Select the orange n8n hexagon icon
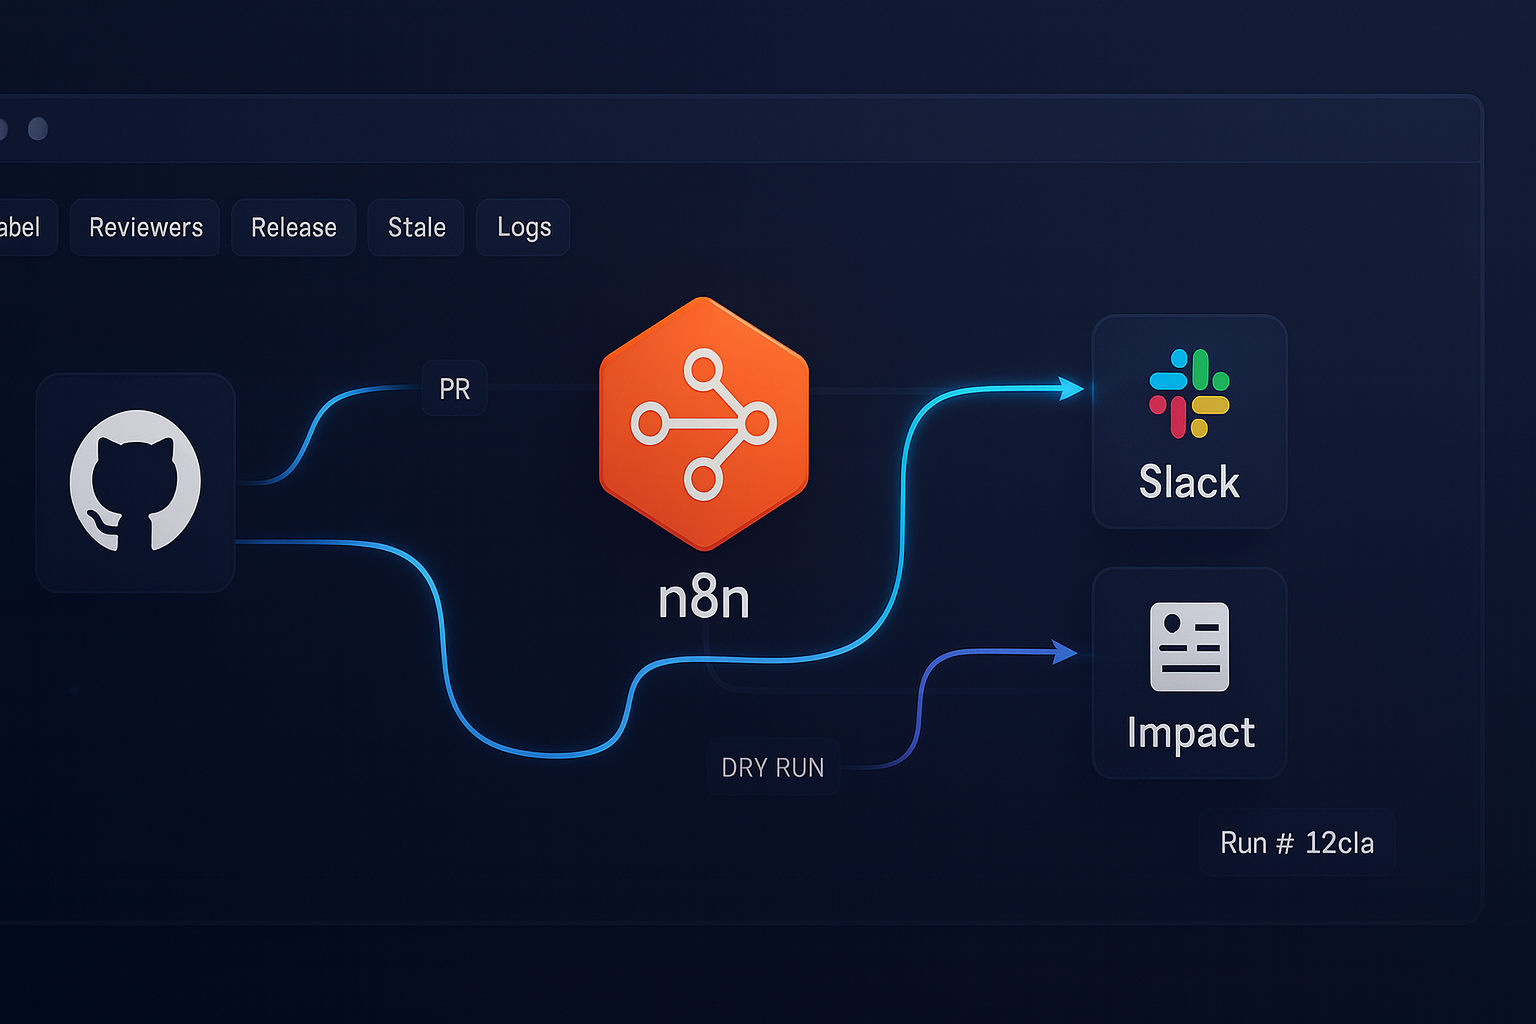Screen dimensions: 1536x1024 703,423
